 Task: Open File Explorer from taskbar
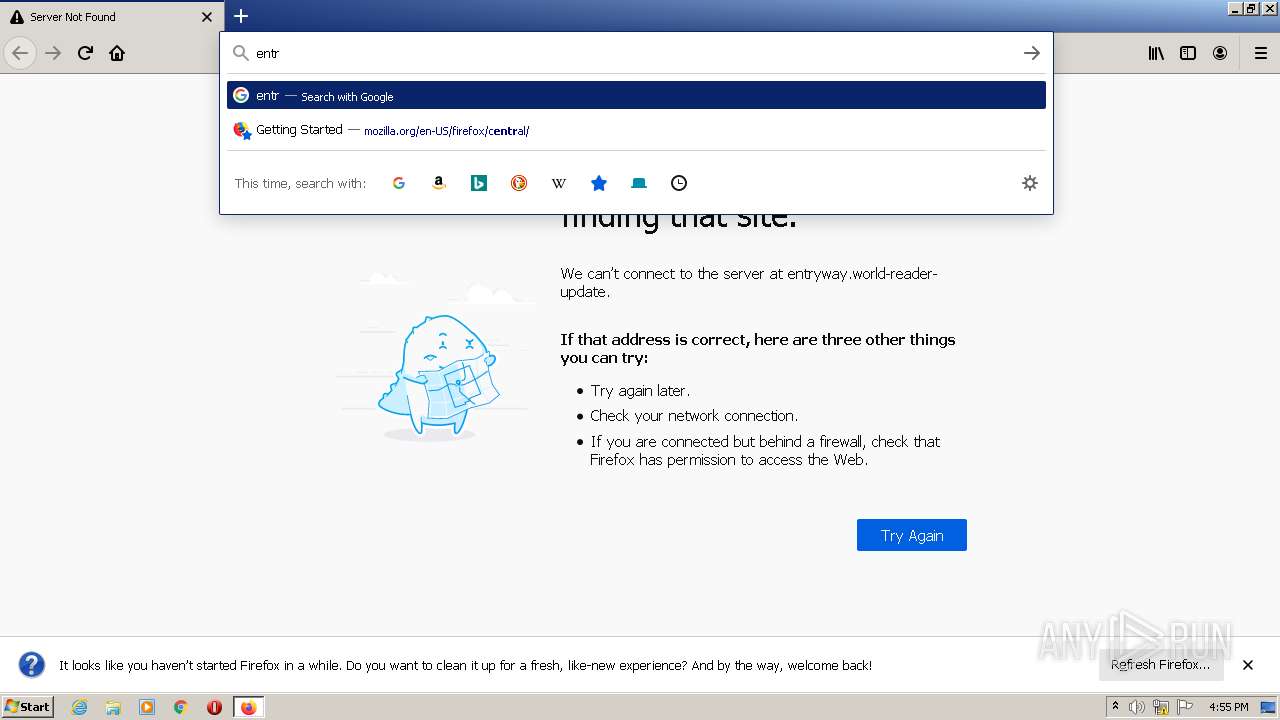(113, 707)
